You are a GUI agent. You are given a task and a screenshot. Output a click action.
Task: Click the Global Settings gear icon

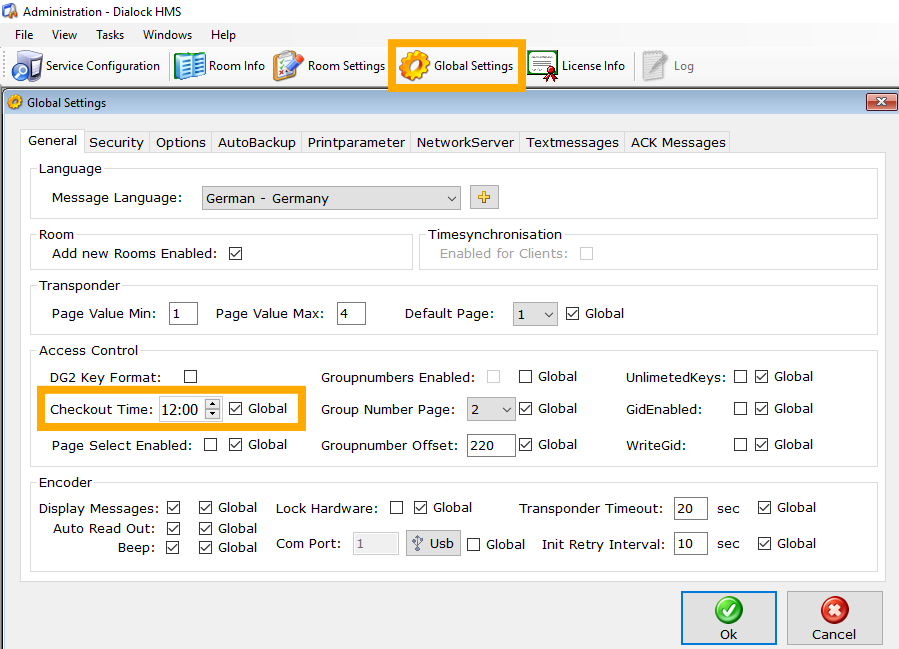point(415,66)
